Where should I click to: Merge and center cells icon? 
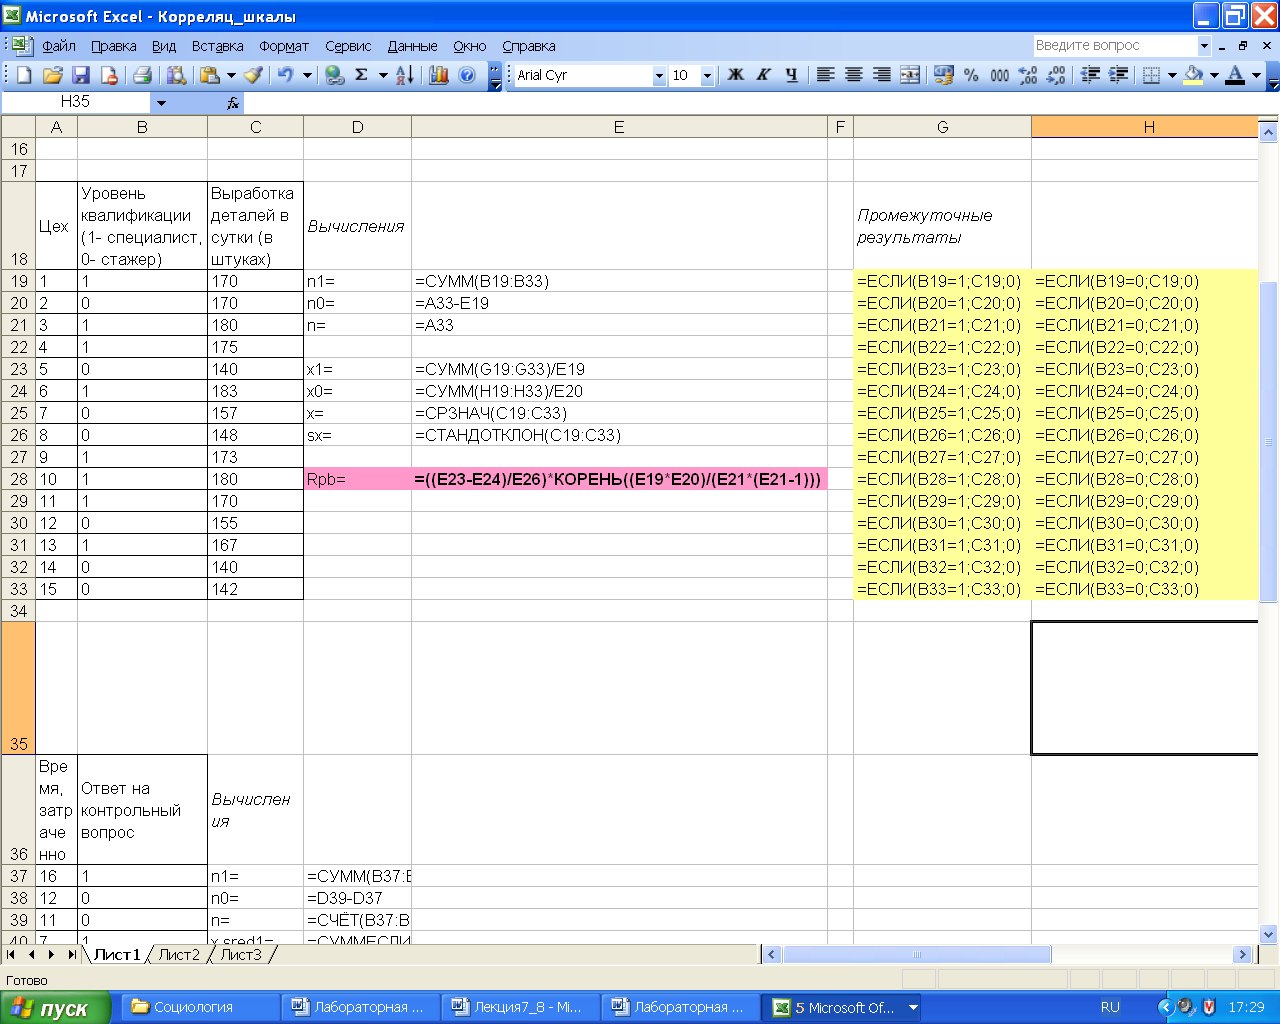click(910, 75)
